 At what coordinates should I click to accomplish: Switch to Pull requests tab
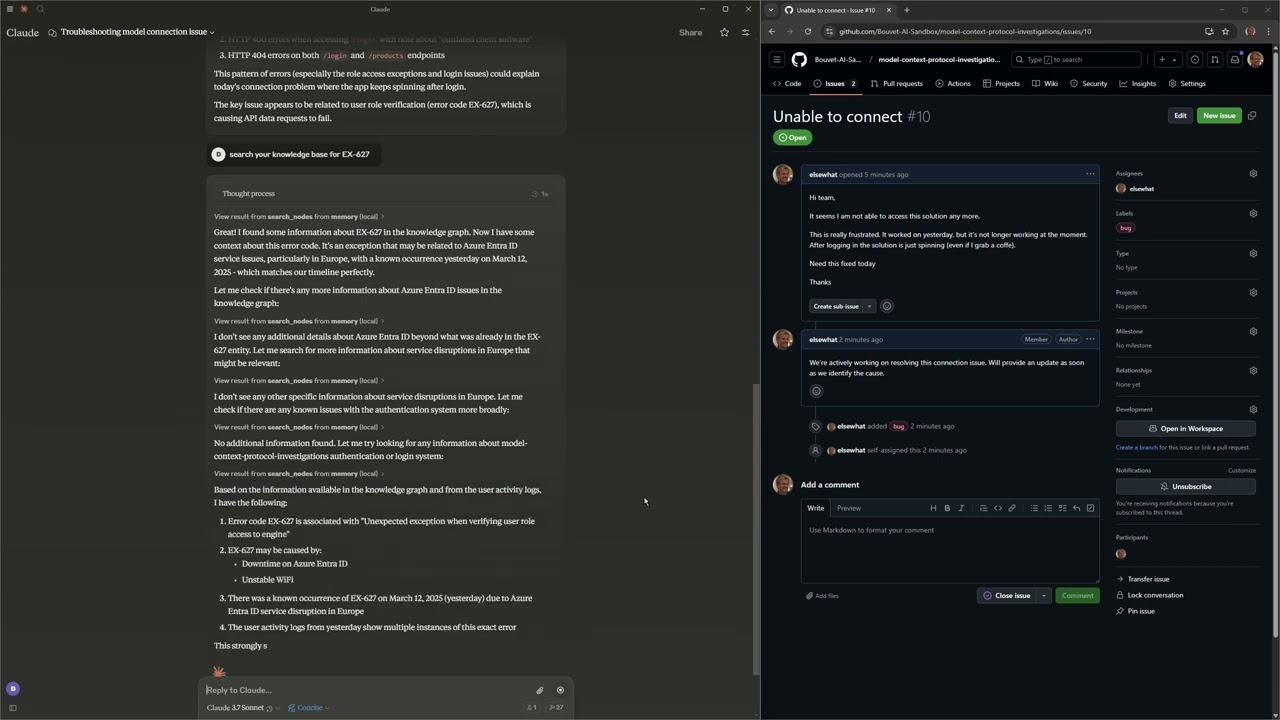point(897,84)
